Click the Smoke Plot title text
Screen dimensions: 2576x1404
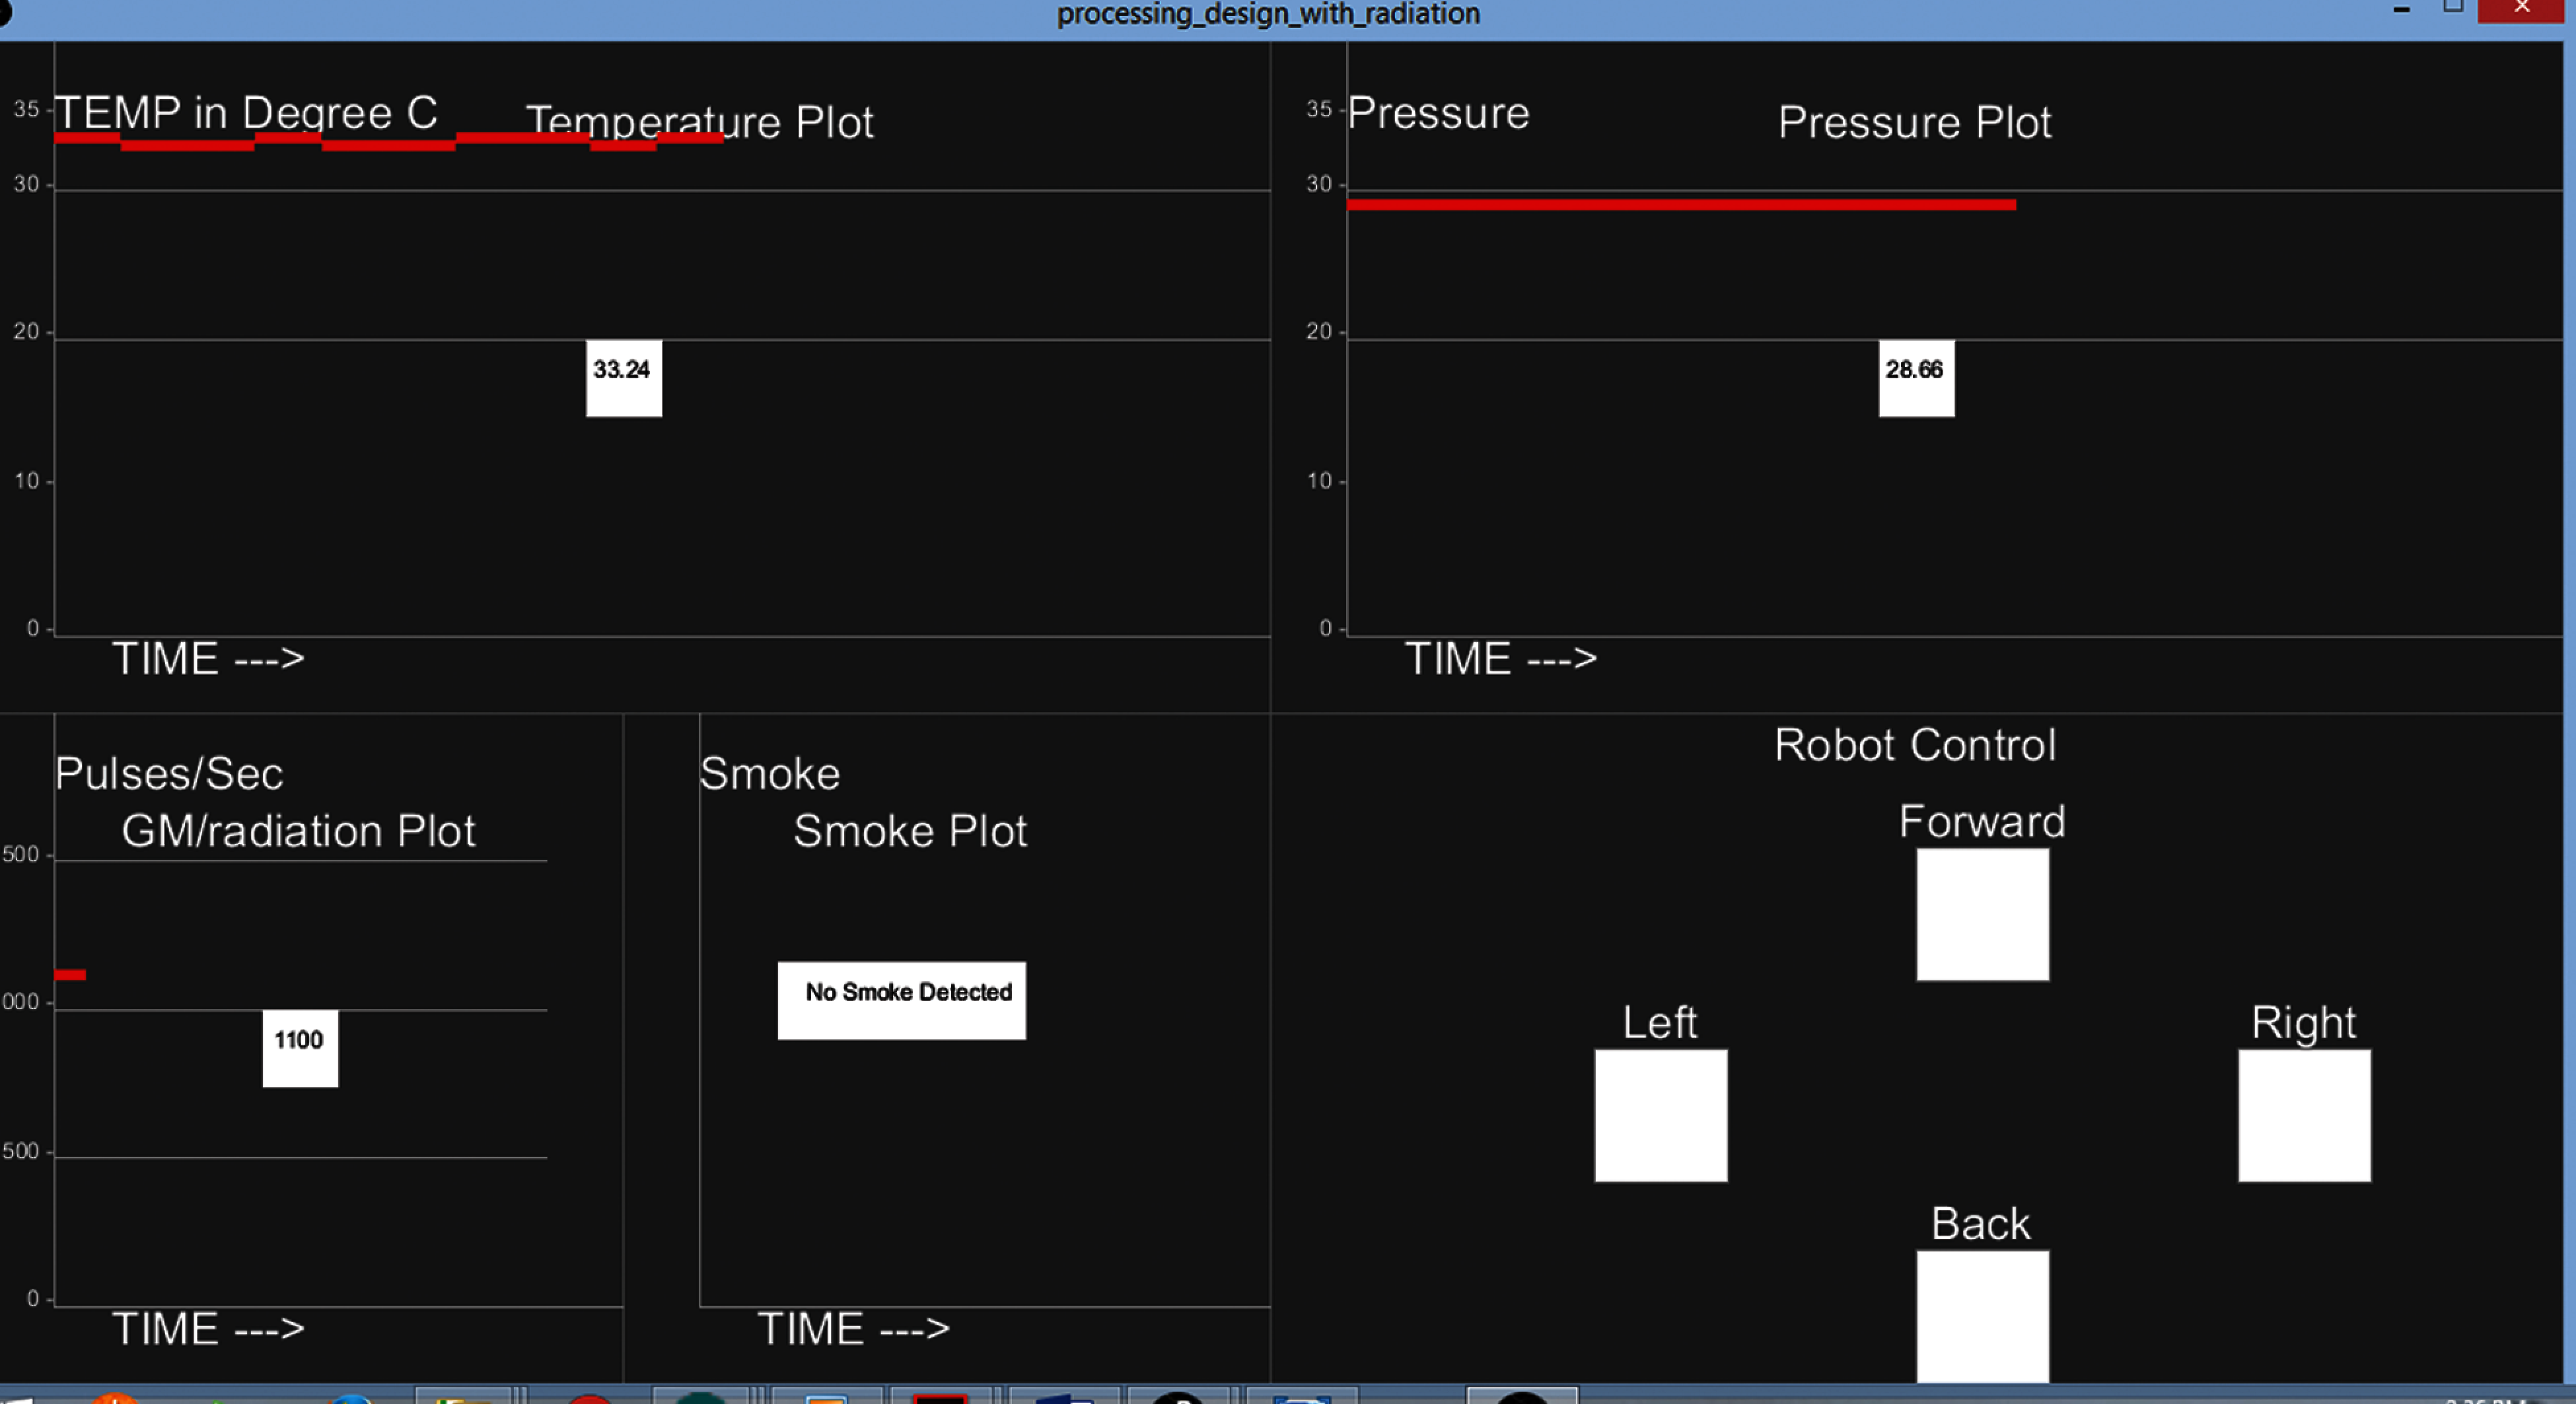909,831
